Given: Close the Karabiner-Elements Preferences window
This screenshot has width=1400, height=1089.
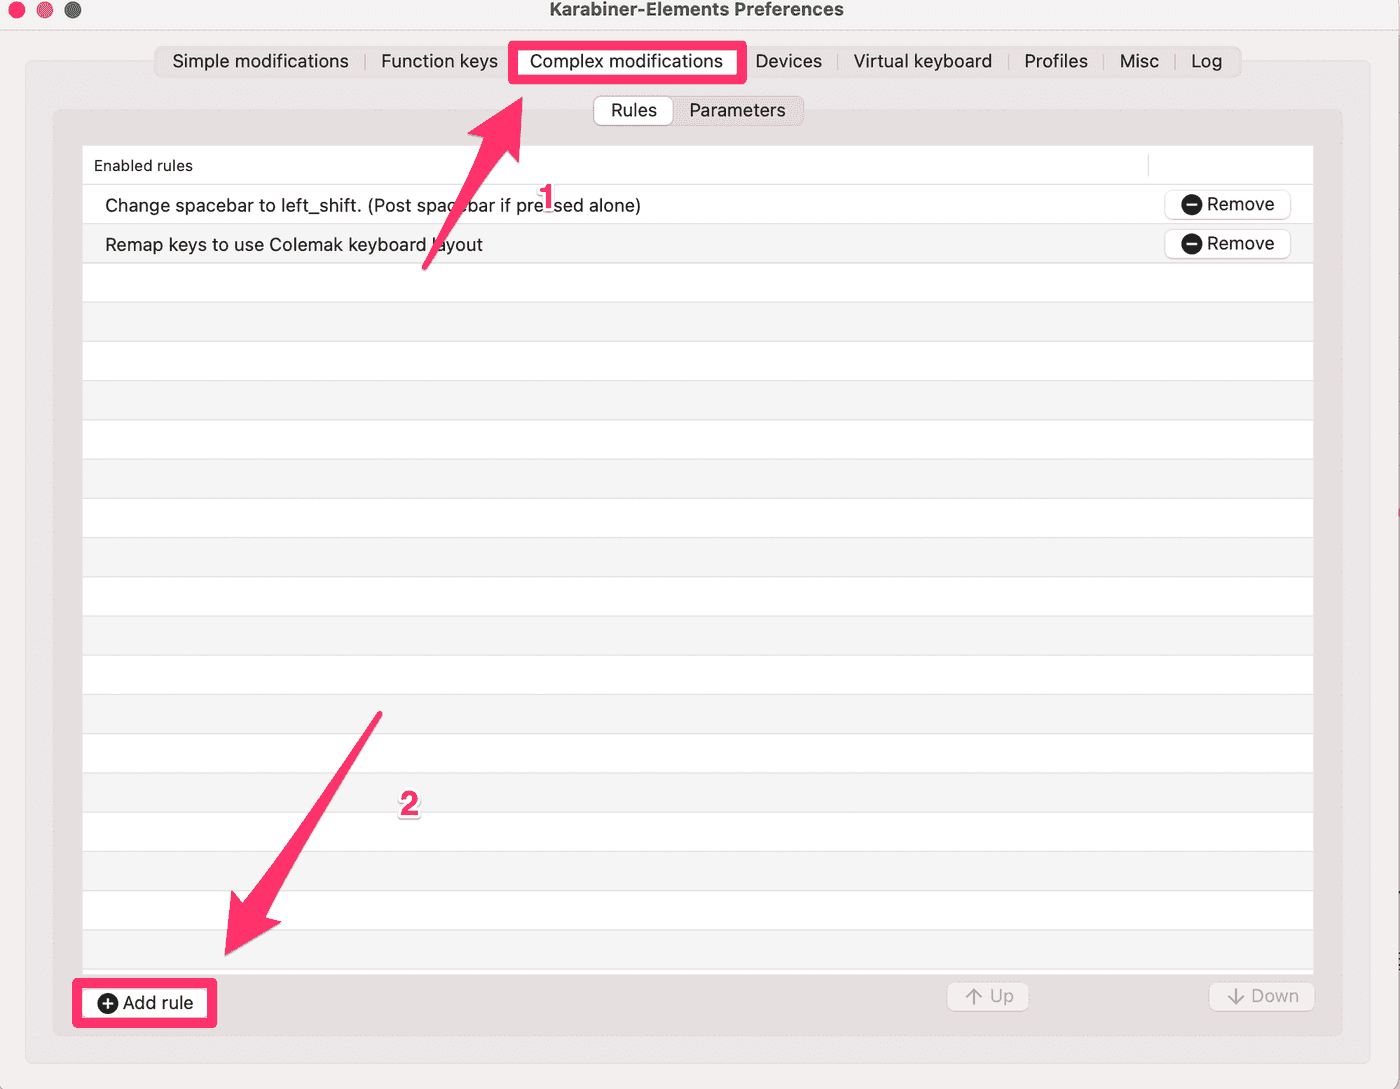Looking at the screenshot, I should (17, 10).
